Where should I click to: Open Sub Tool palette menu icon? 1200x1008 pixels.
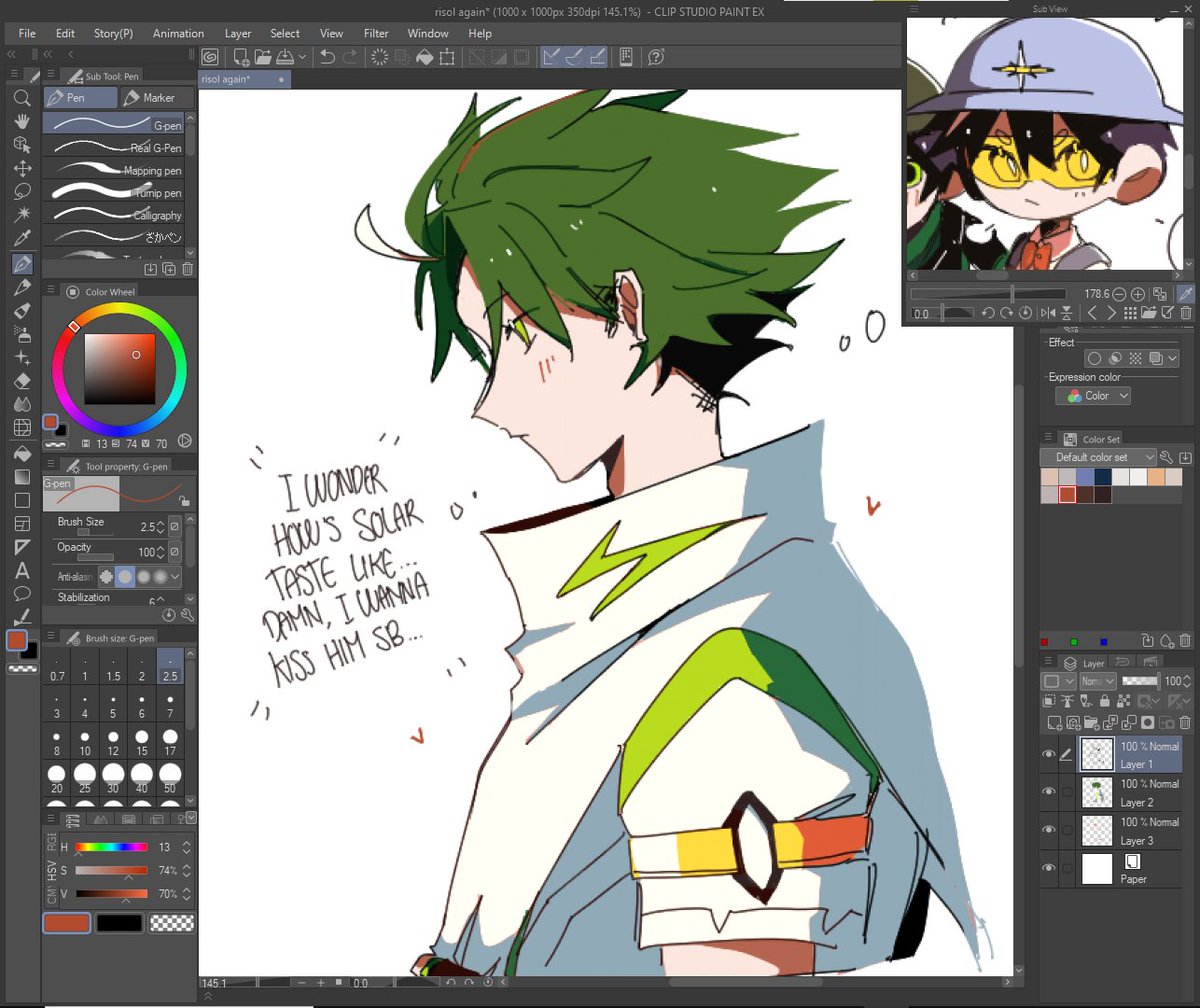(x=51, y=76)
